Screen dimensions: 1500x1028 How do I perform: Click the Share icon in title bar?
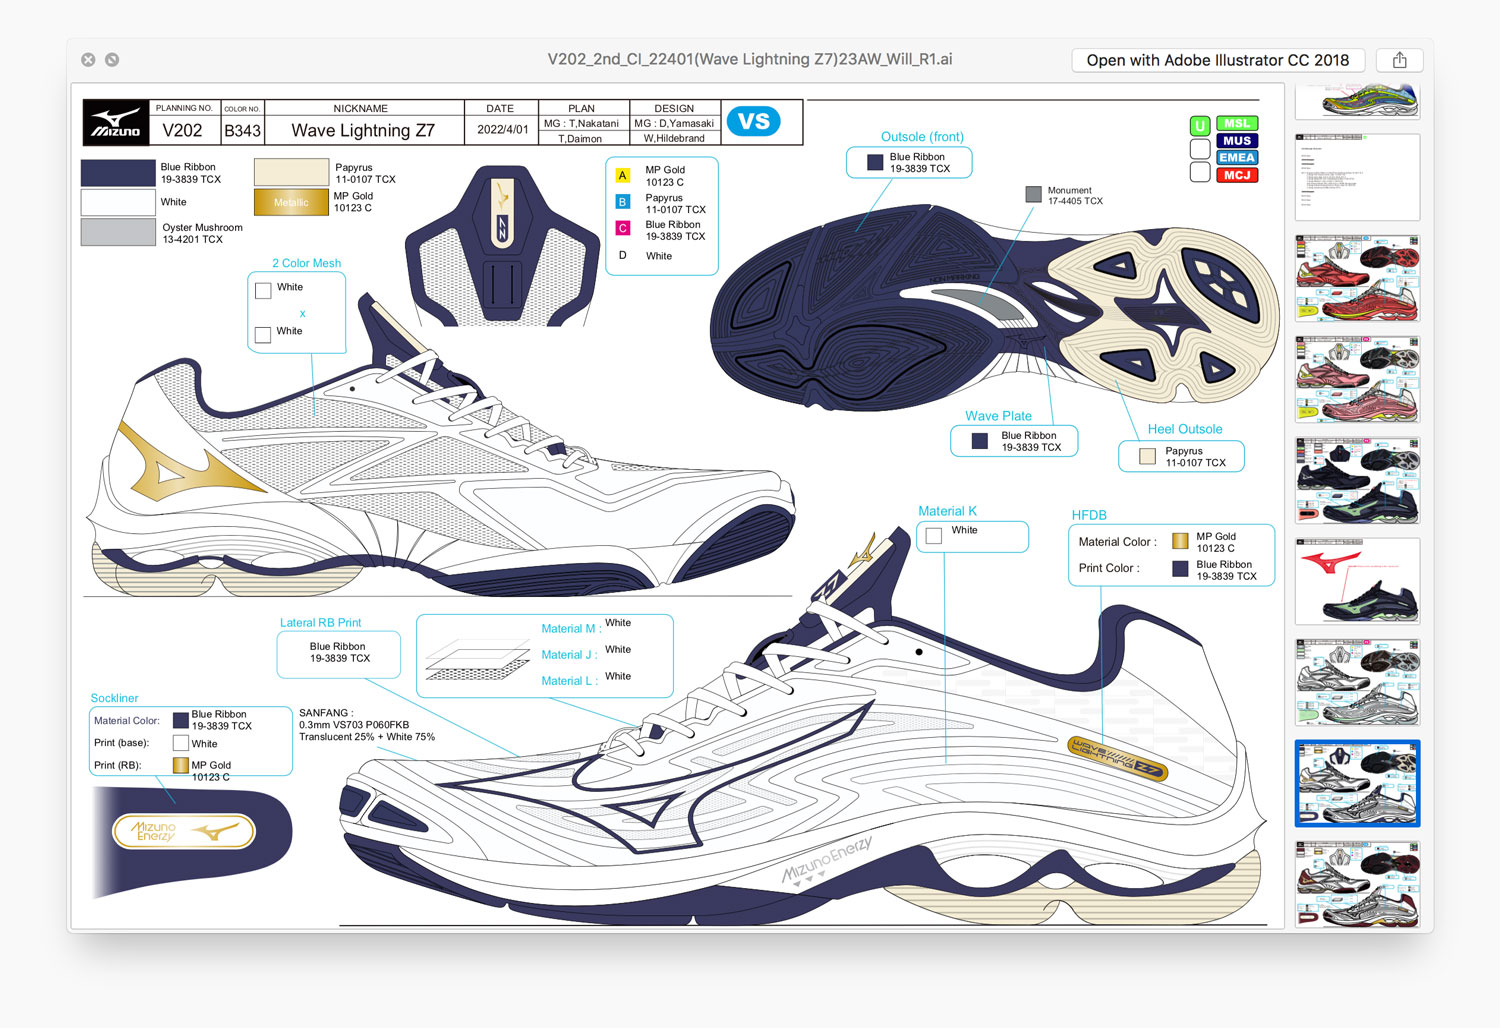click(x=1399, y=60)
